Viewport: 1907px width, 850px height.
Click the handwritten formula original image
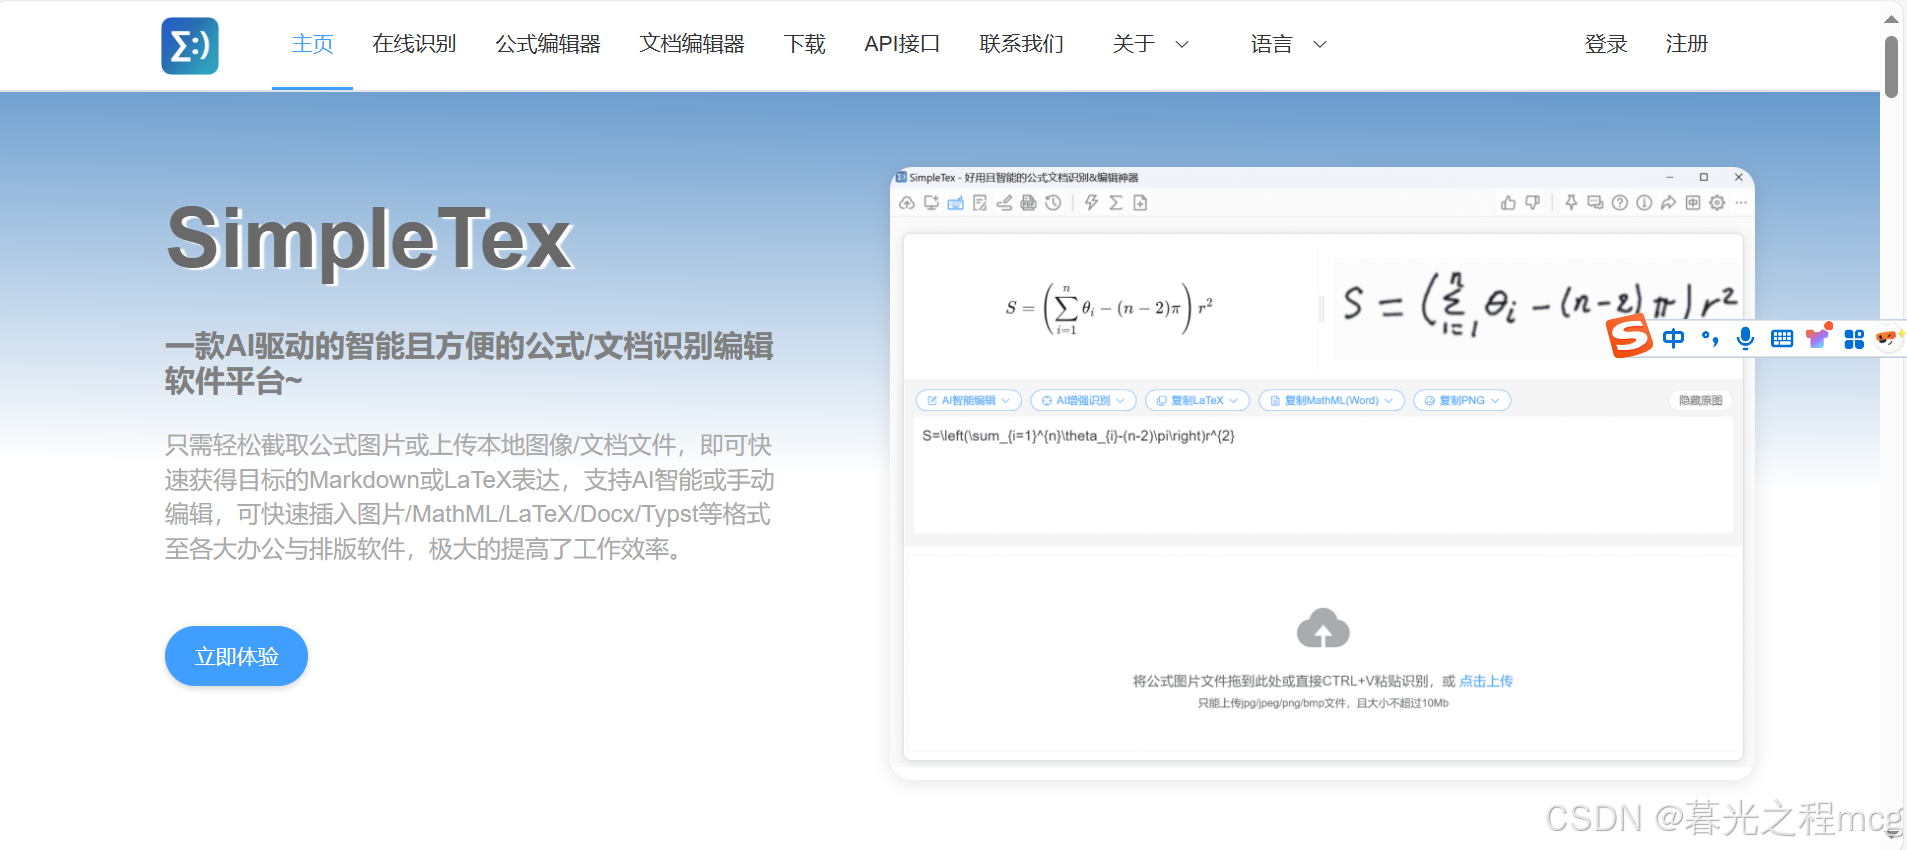(1536, 308)
